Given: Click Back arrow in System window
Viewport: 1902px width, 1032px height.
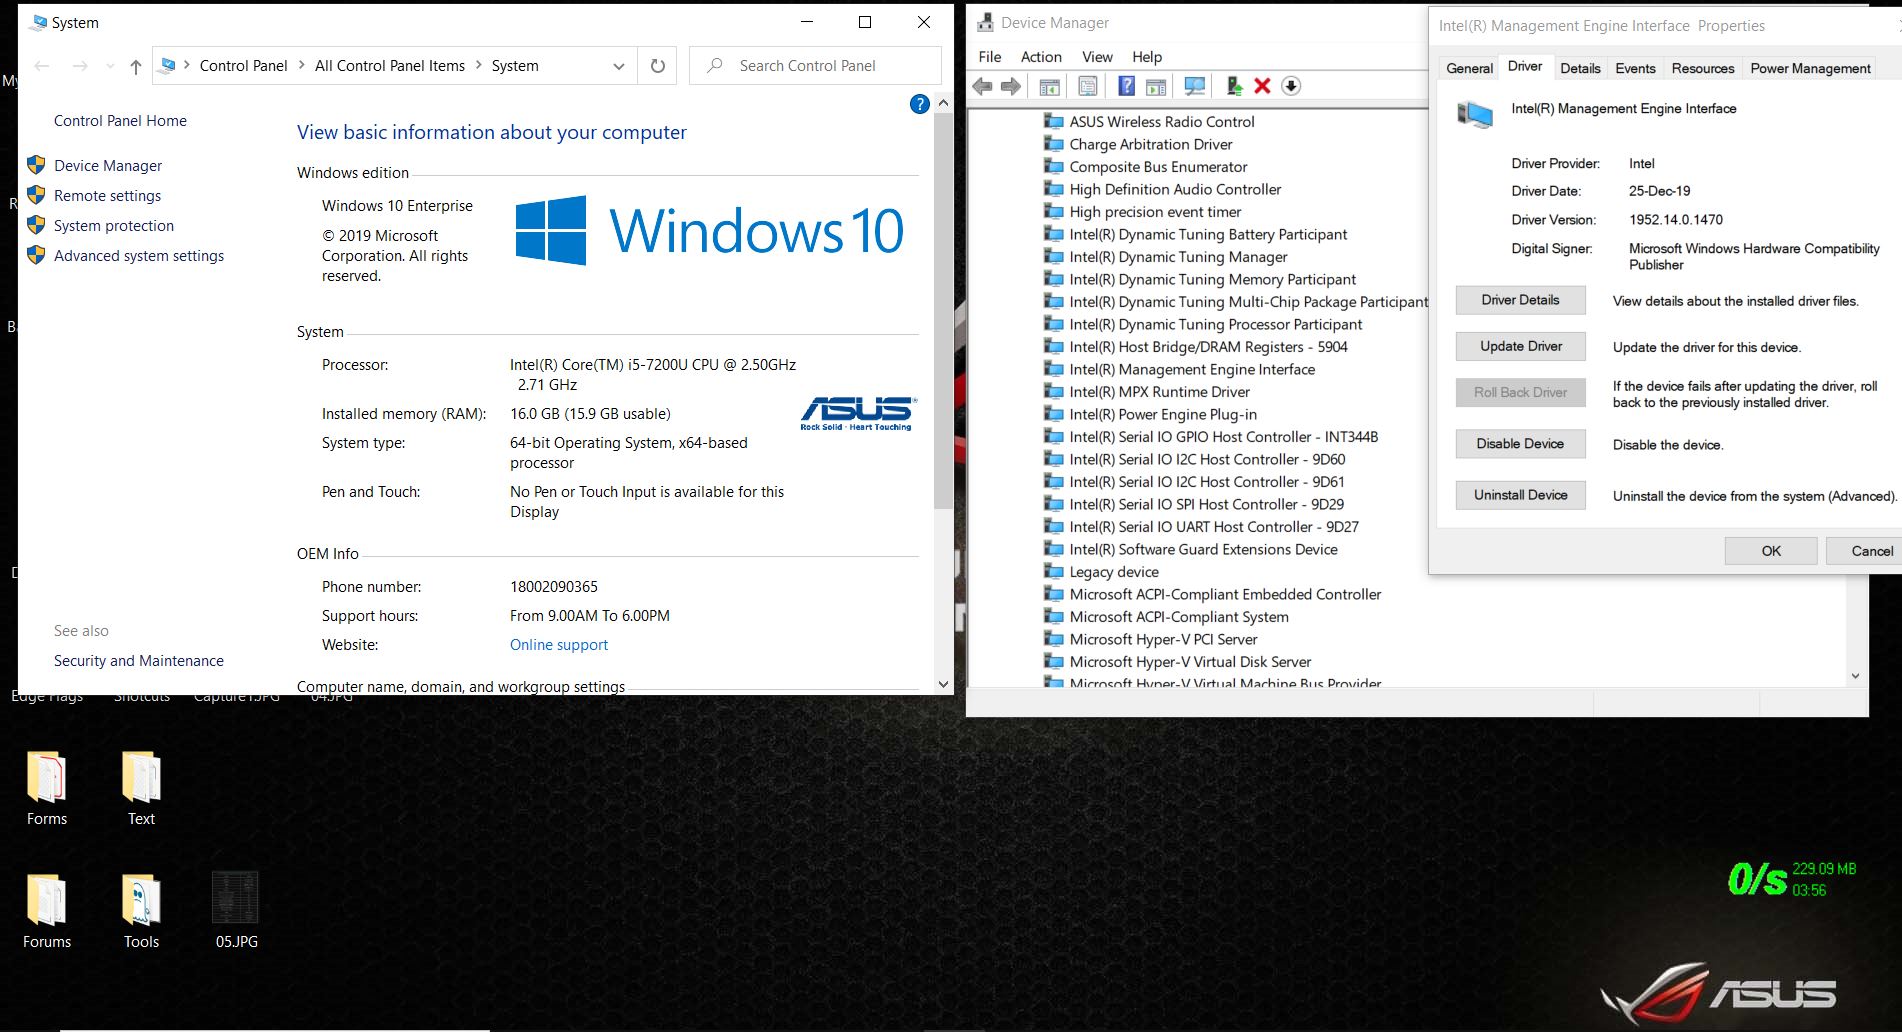Looking at the screenshot, I should click(x=42, y=66).
